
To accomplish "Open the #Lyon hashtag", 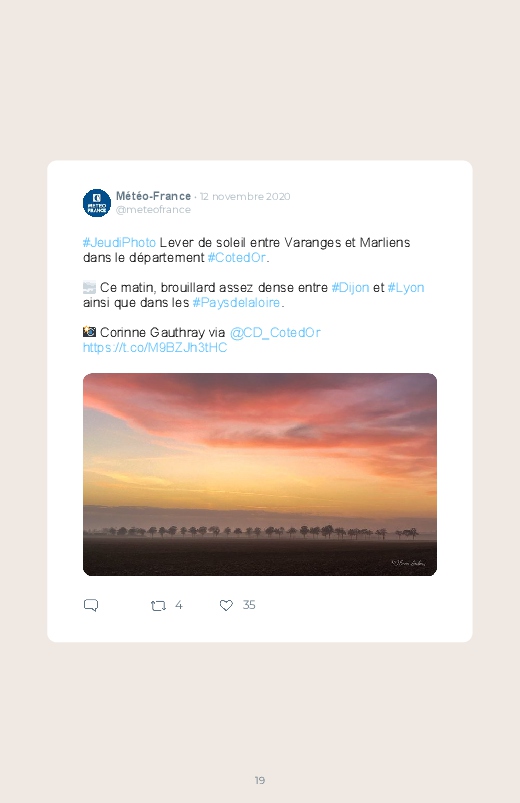I will [406, 287].
